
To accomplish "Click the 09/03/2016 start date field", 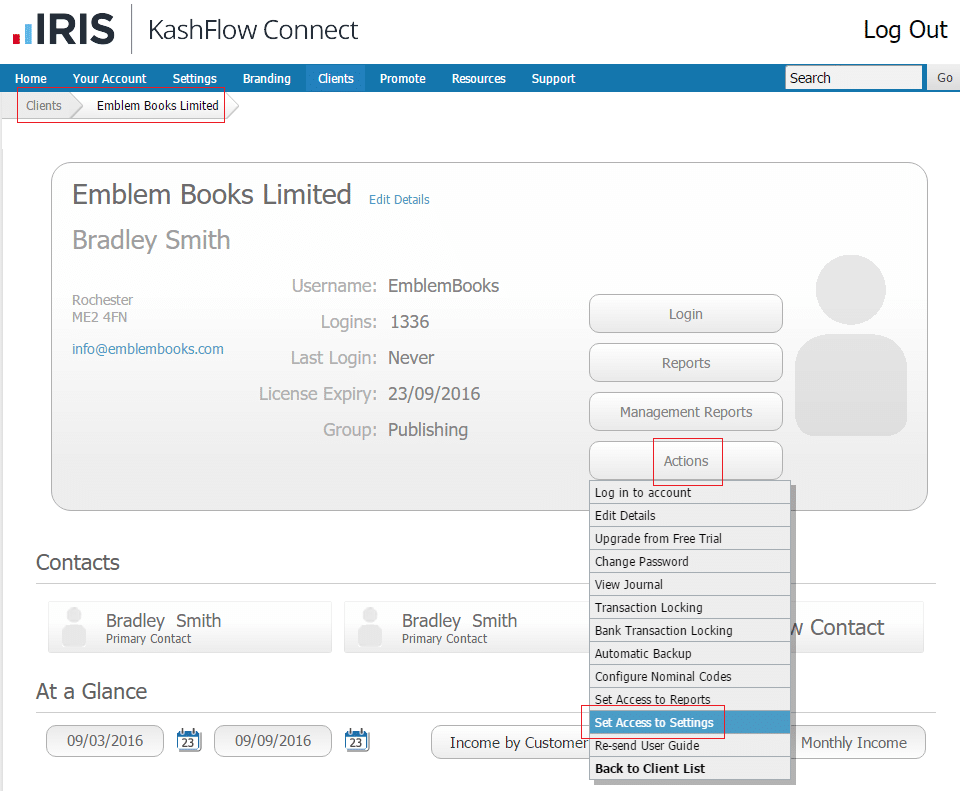I will tap(105, 741).
